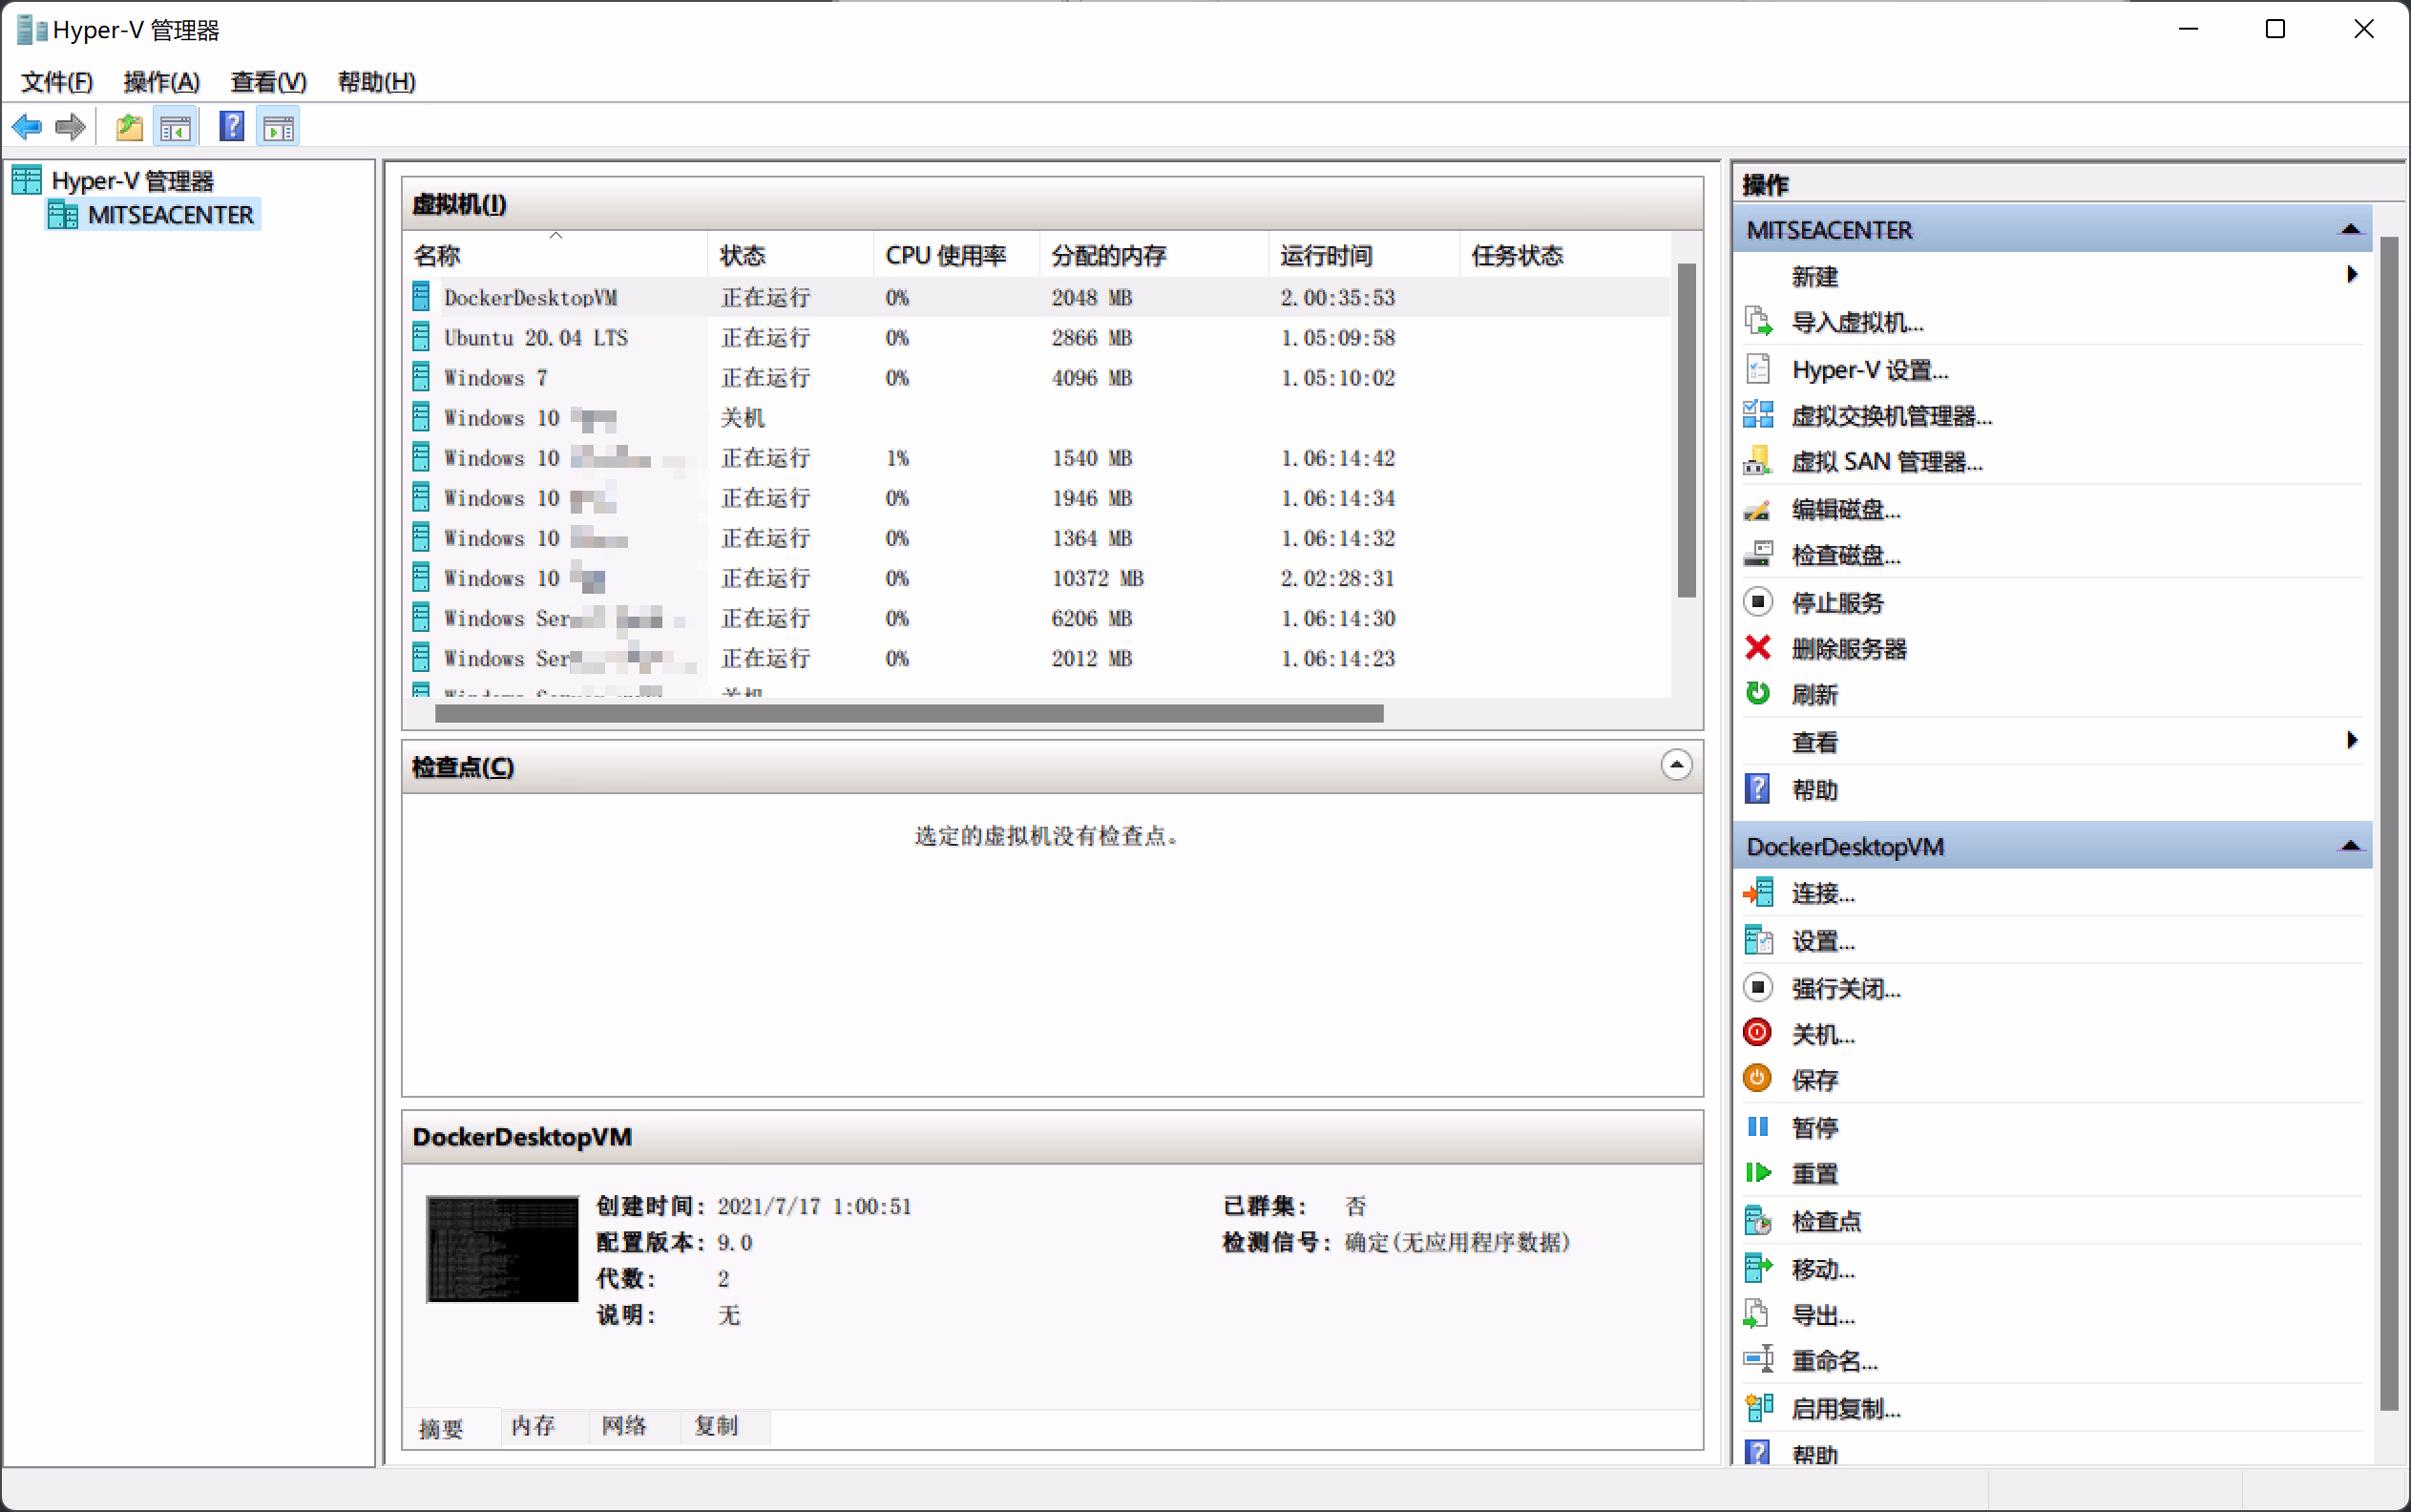The width and height of the screenshot is (2411, 1512).
Task: Click the horizontal scrollbar in the VM list
Action: [908, 714]
